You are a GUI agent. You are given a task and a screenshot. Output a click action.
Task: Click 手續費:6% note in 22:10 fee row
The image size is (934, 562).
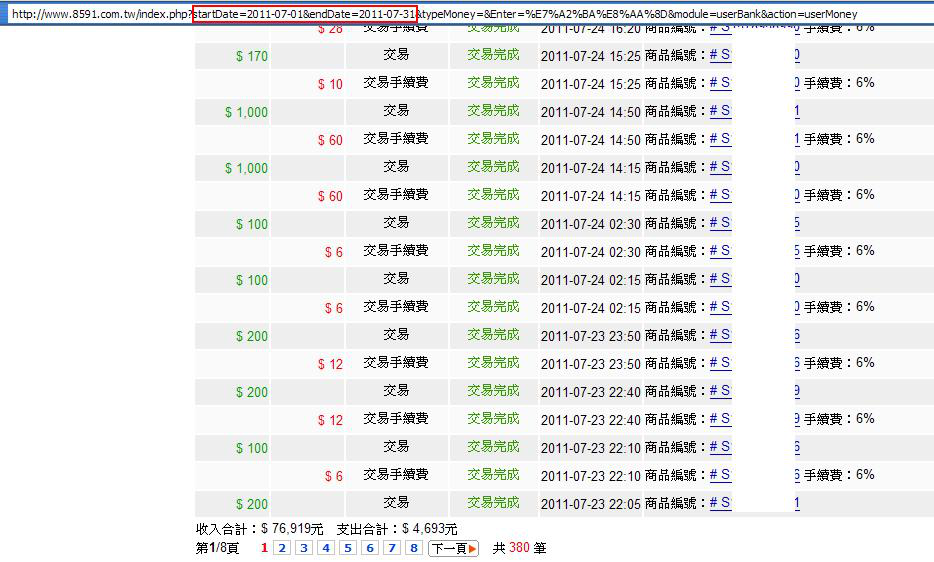point(839,475)
